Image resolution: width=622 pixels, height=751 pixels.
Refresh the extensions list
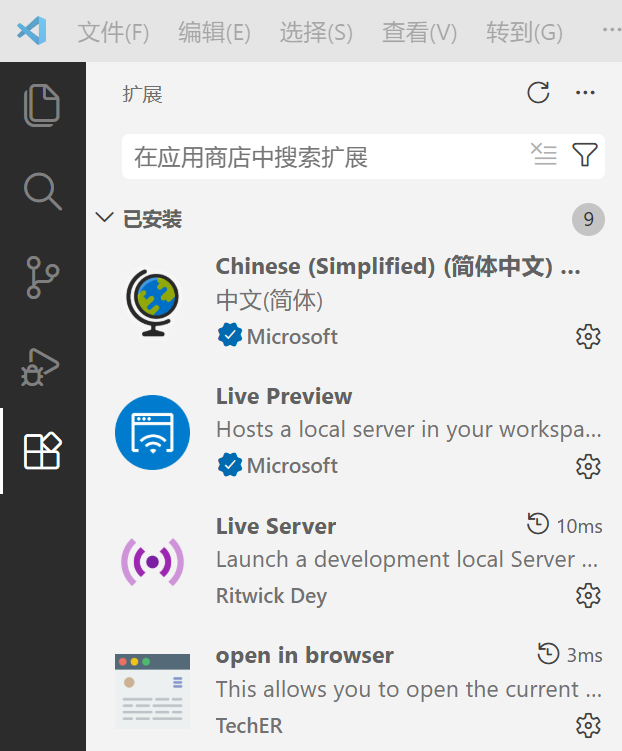538,92
